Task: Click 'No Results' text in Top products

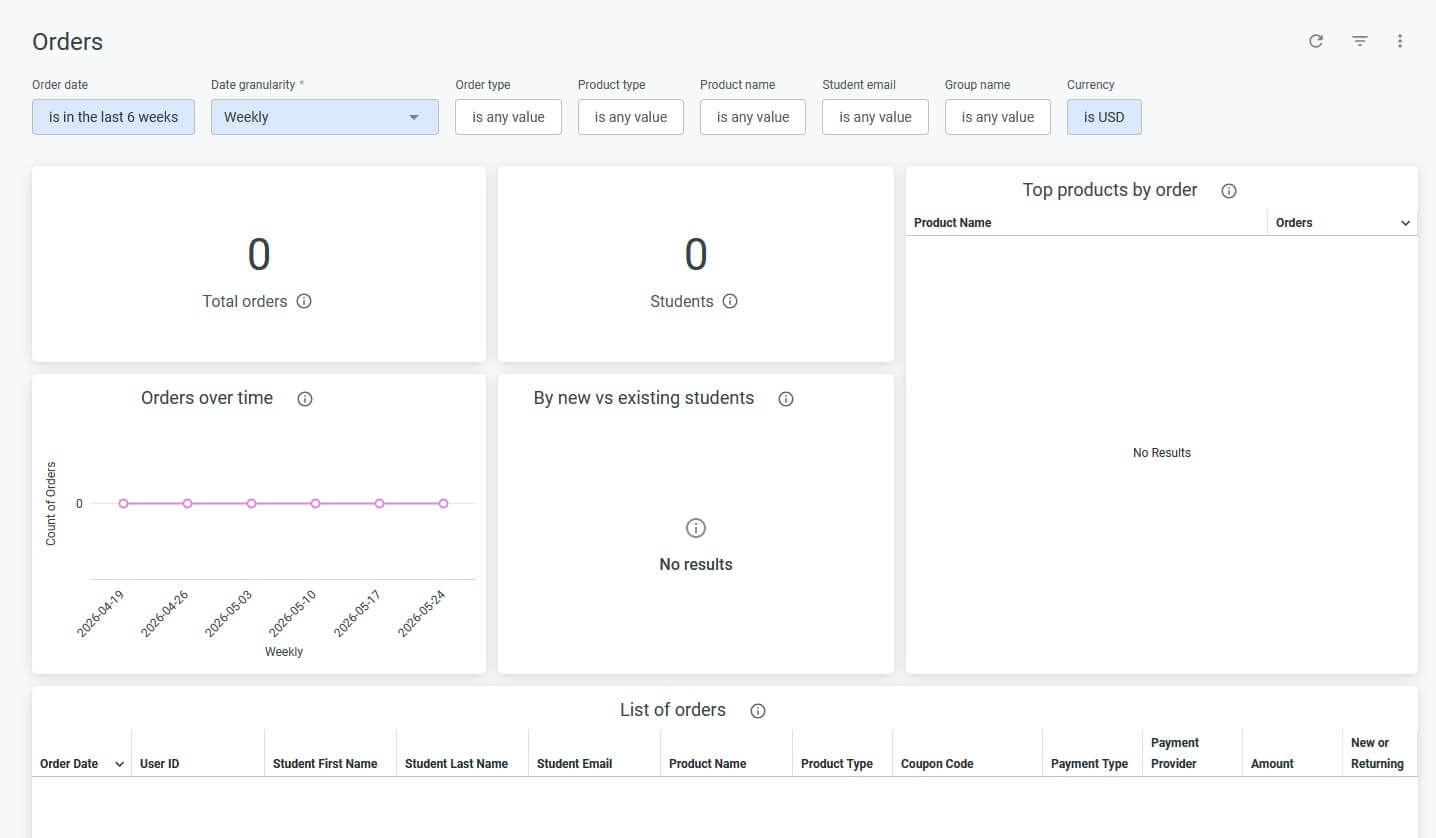Action: pos(1162,453)
